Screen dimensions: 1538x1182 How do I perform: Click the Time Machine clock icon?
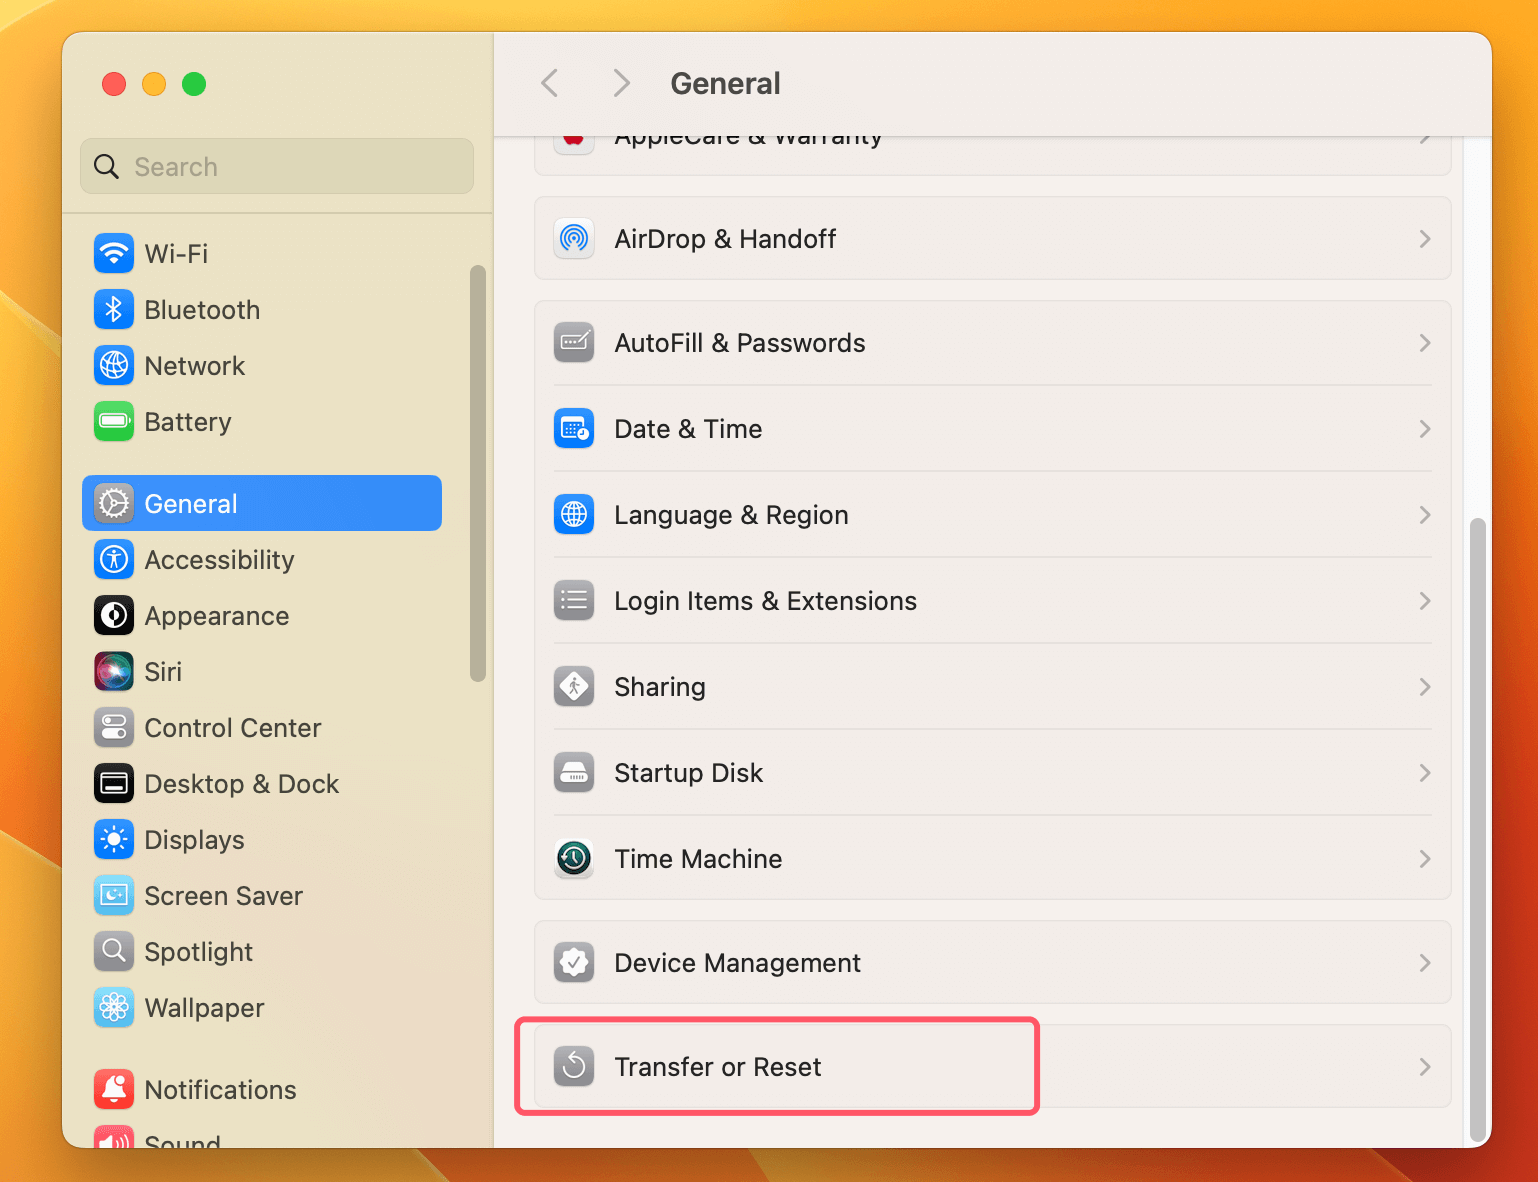tap(573, 858)
